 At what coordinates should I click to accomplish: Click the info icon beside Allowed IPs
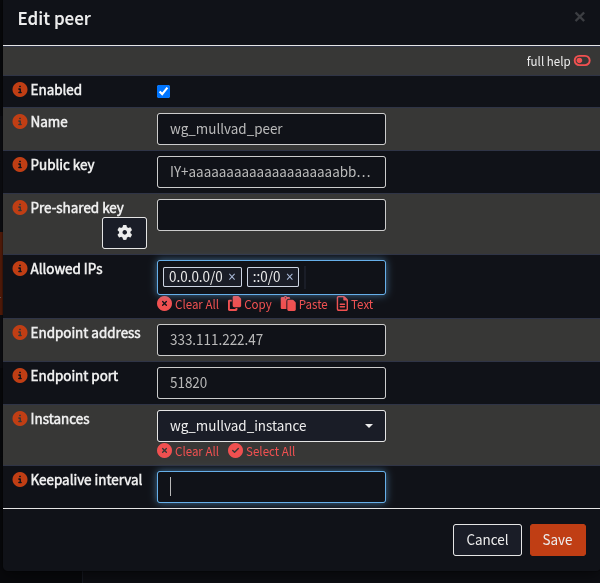pyautogui.click(x=20, y=269)
